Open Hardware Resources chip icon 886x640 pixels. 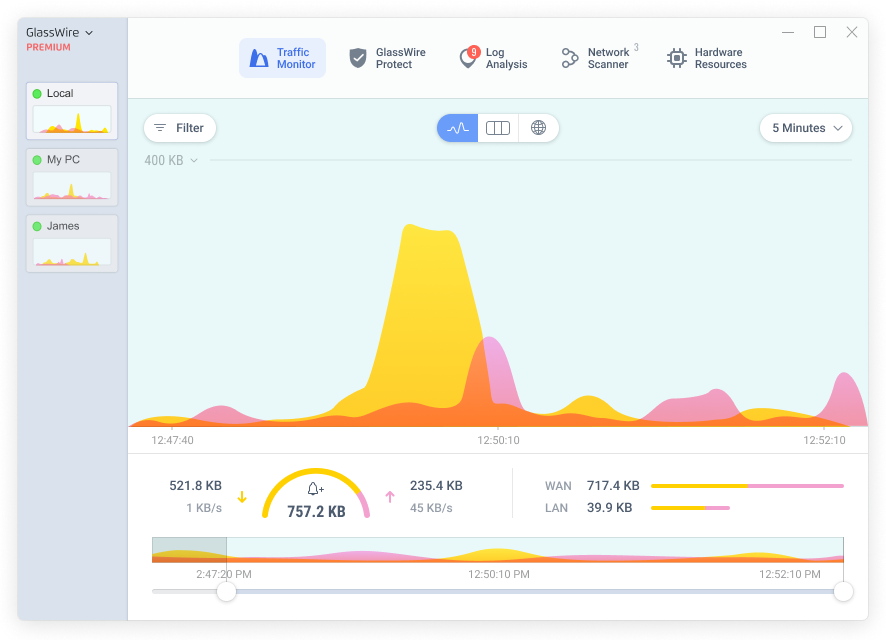[x=676, y=58]
